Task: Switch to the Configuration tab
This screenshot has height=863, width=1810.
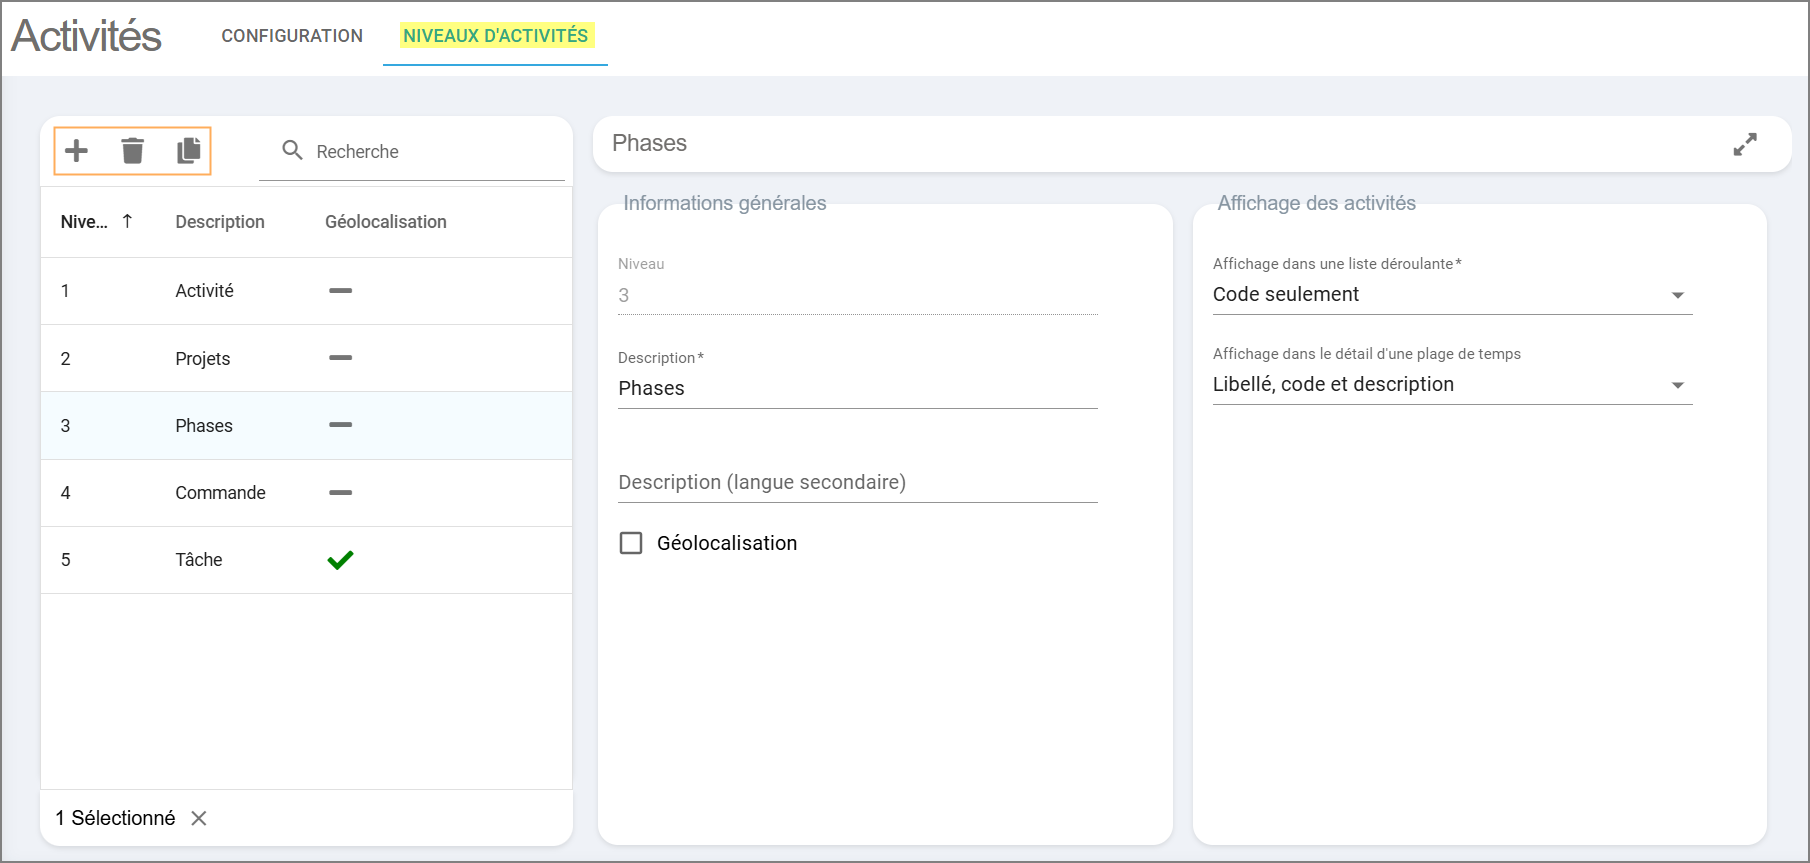Action: (x=292, y=36)
